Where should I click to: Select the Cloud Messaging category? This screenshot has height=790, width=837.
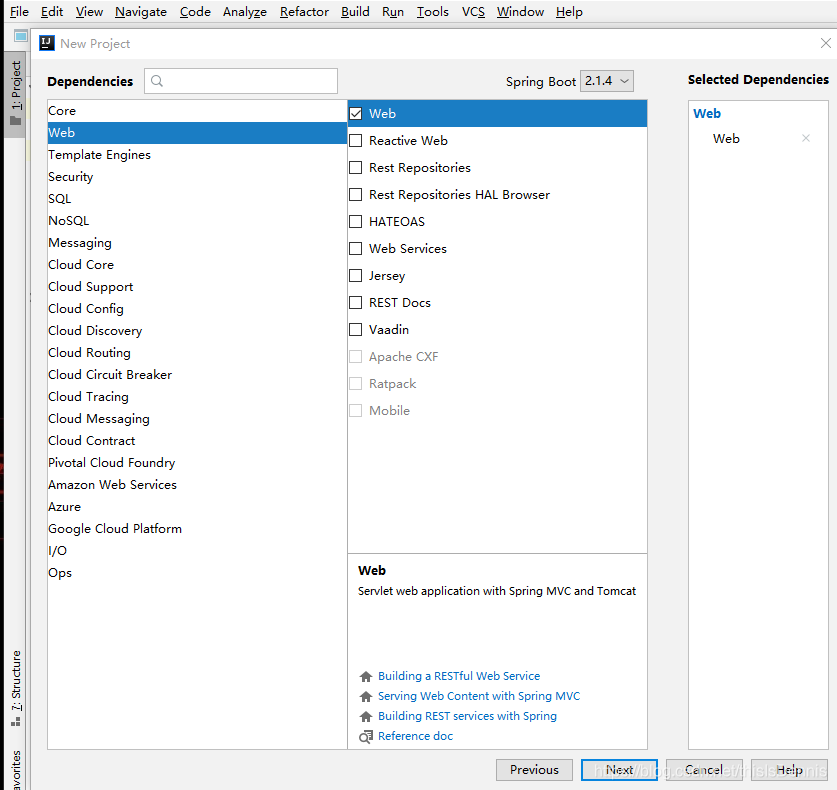point(197,419)
